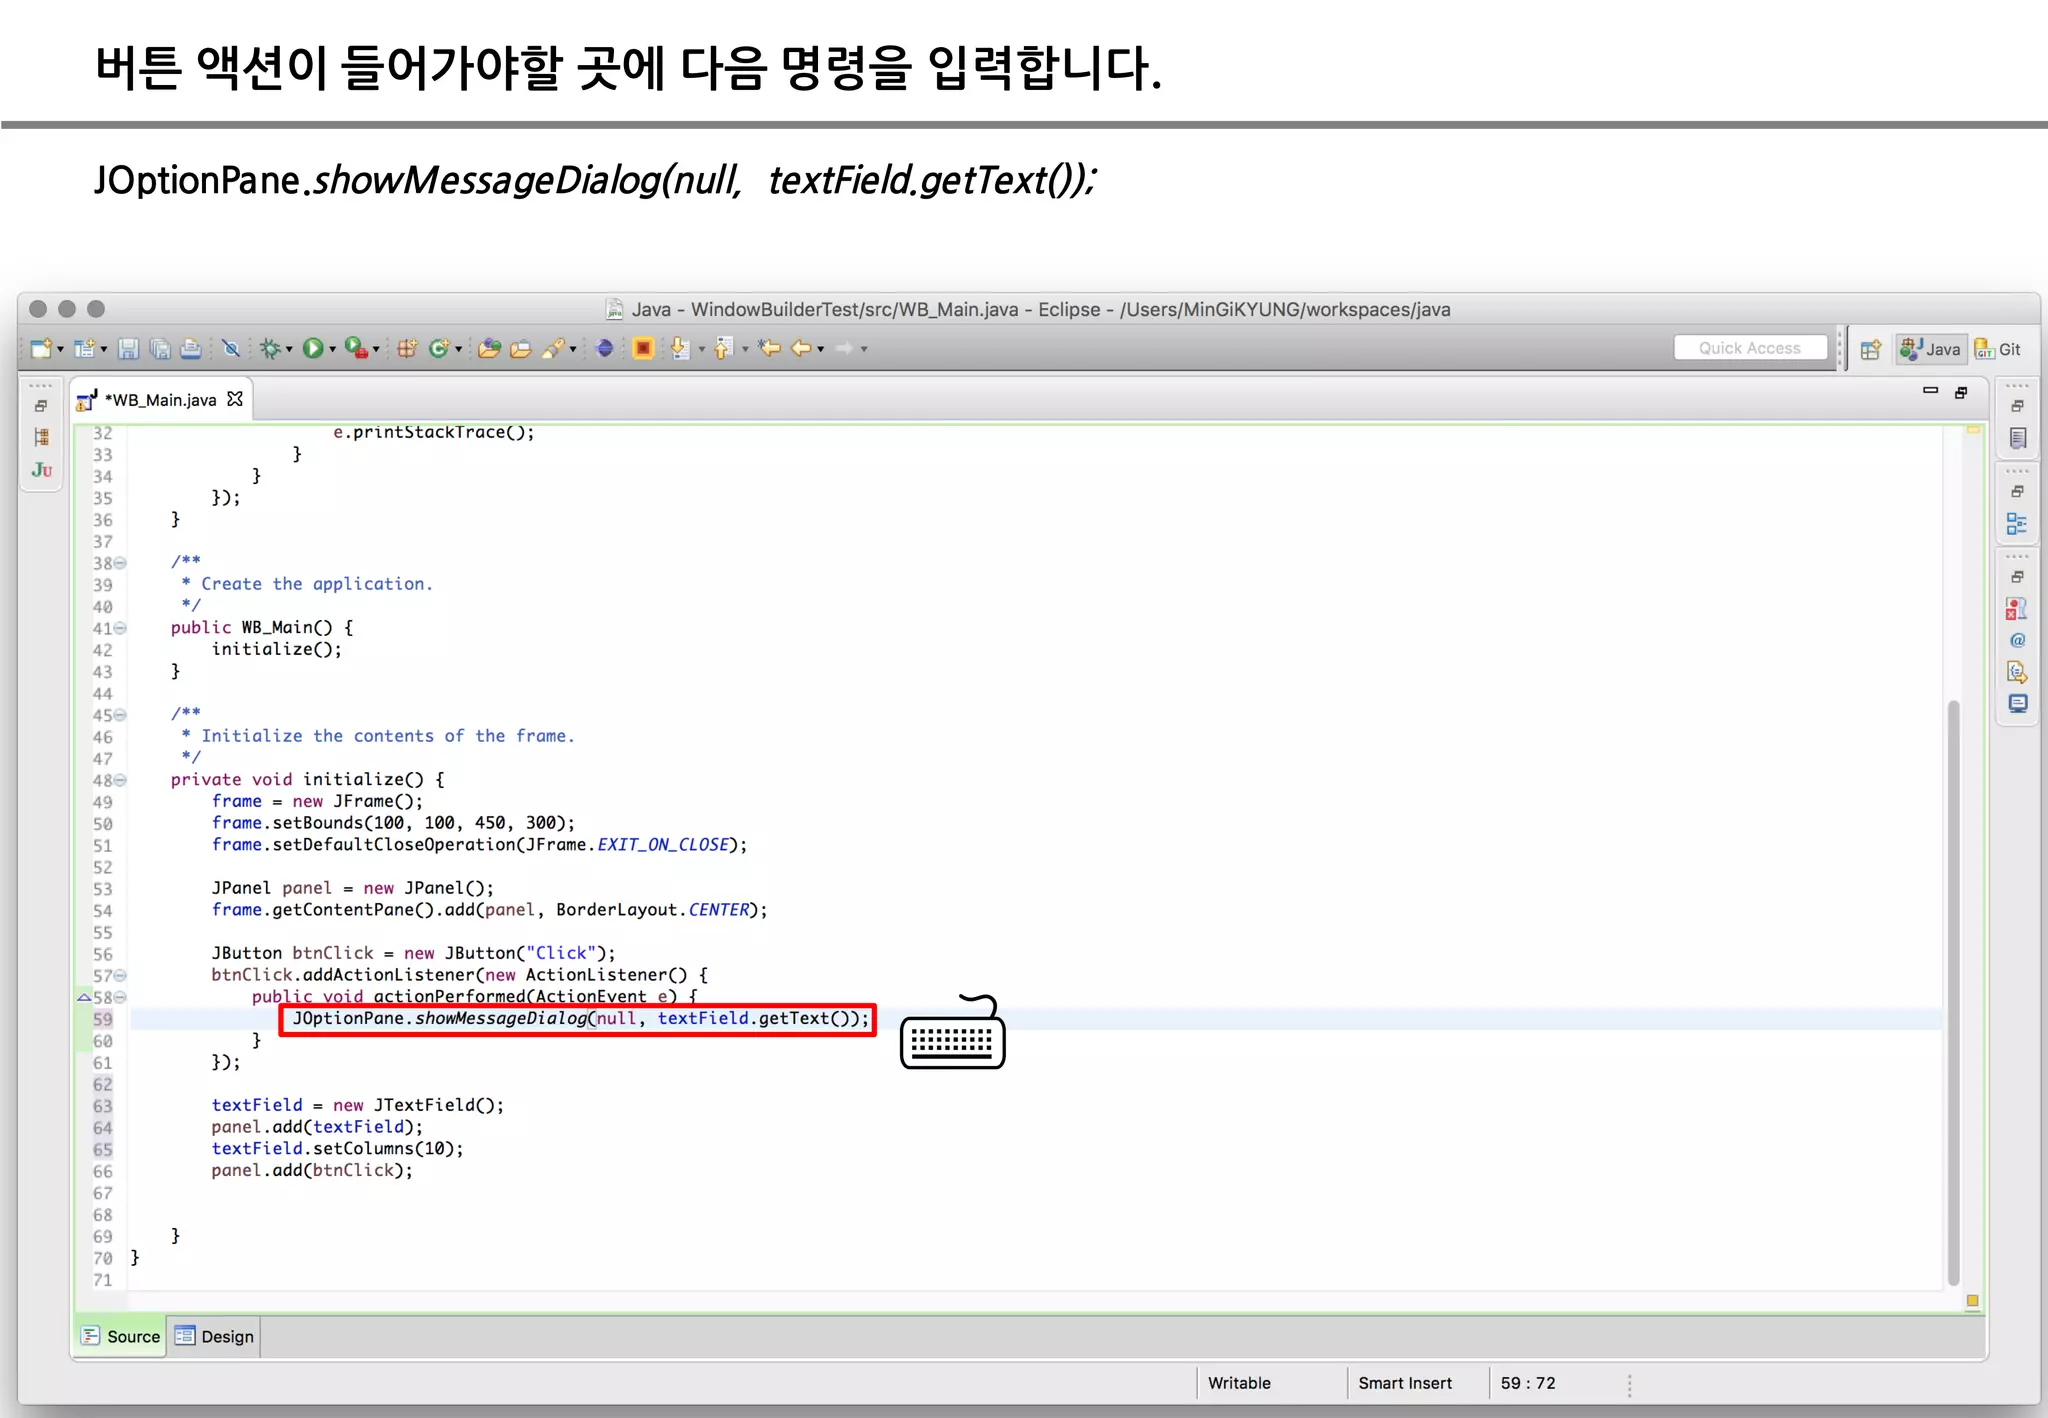Restore the left trim view stack
2048x1418 pixels.
click(41, 406)
